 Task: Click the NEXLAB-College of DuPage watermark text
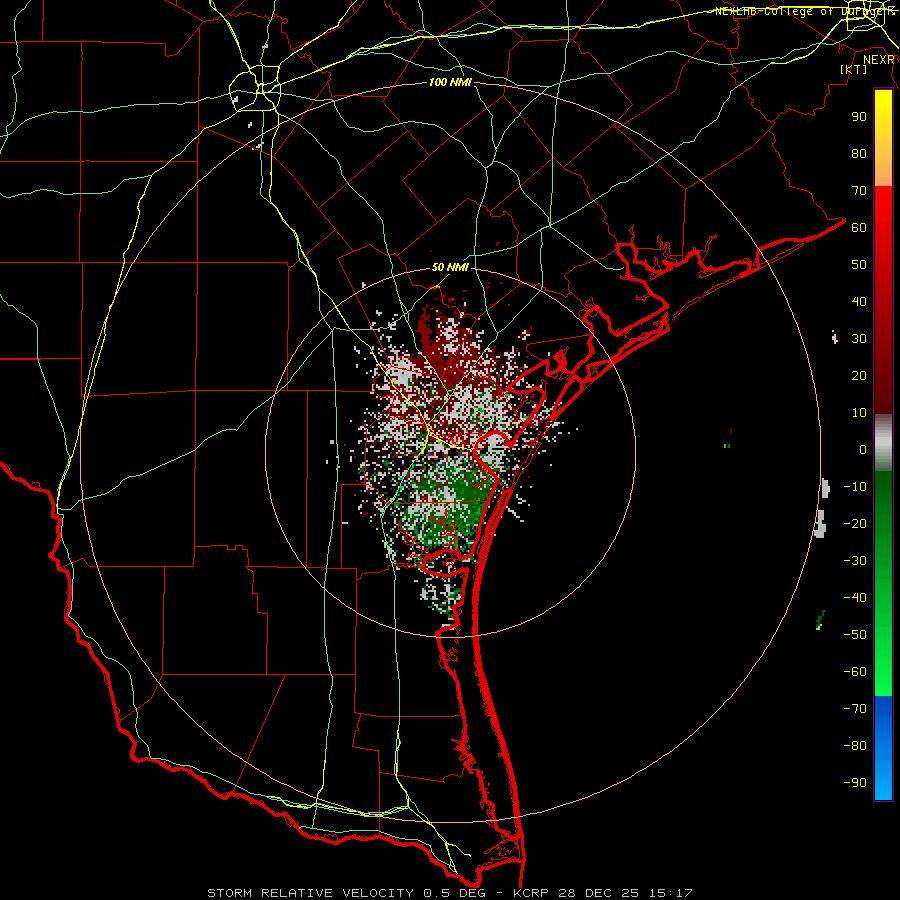(x=804, y=11)
